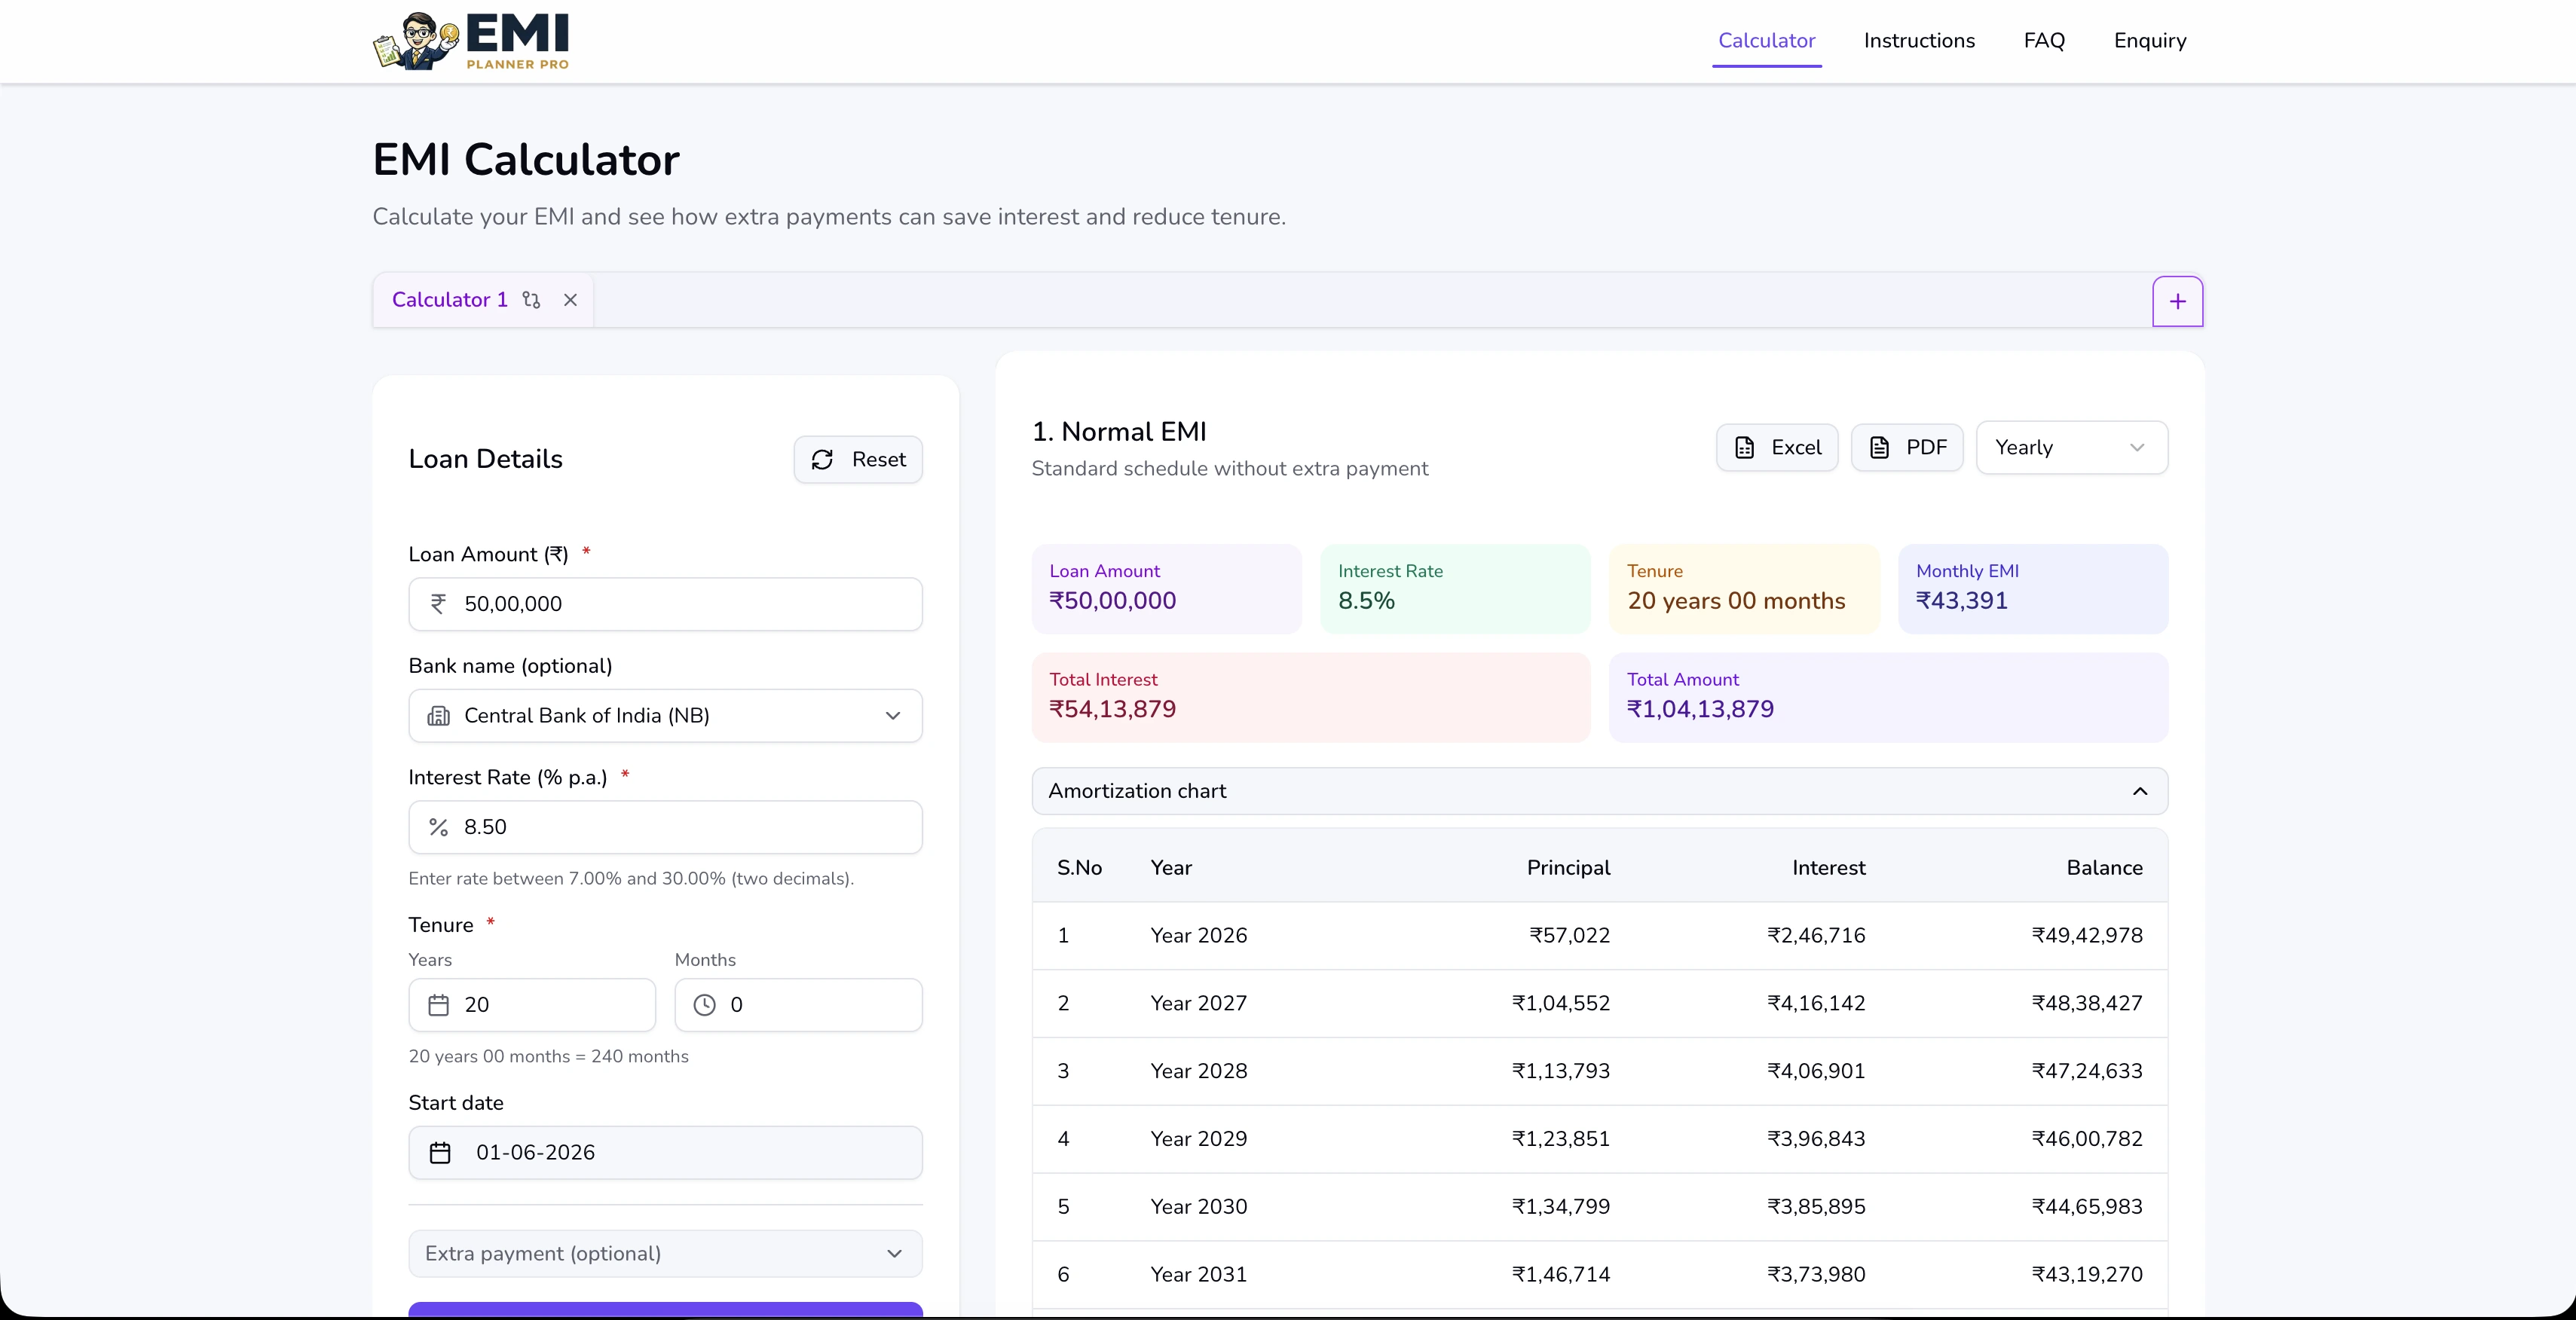Select the Year 2030 row

1599,1207
